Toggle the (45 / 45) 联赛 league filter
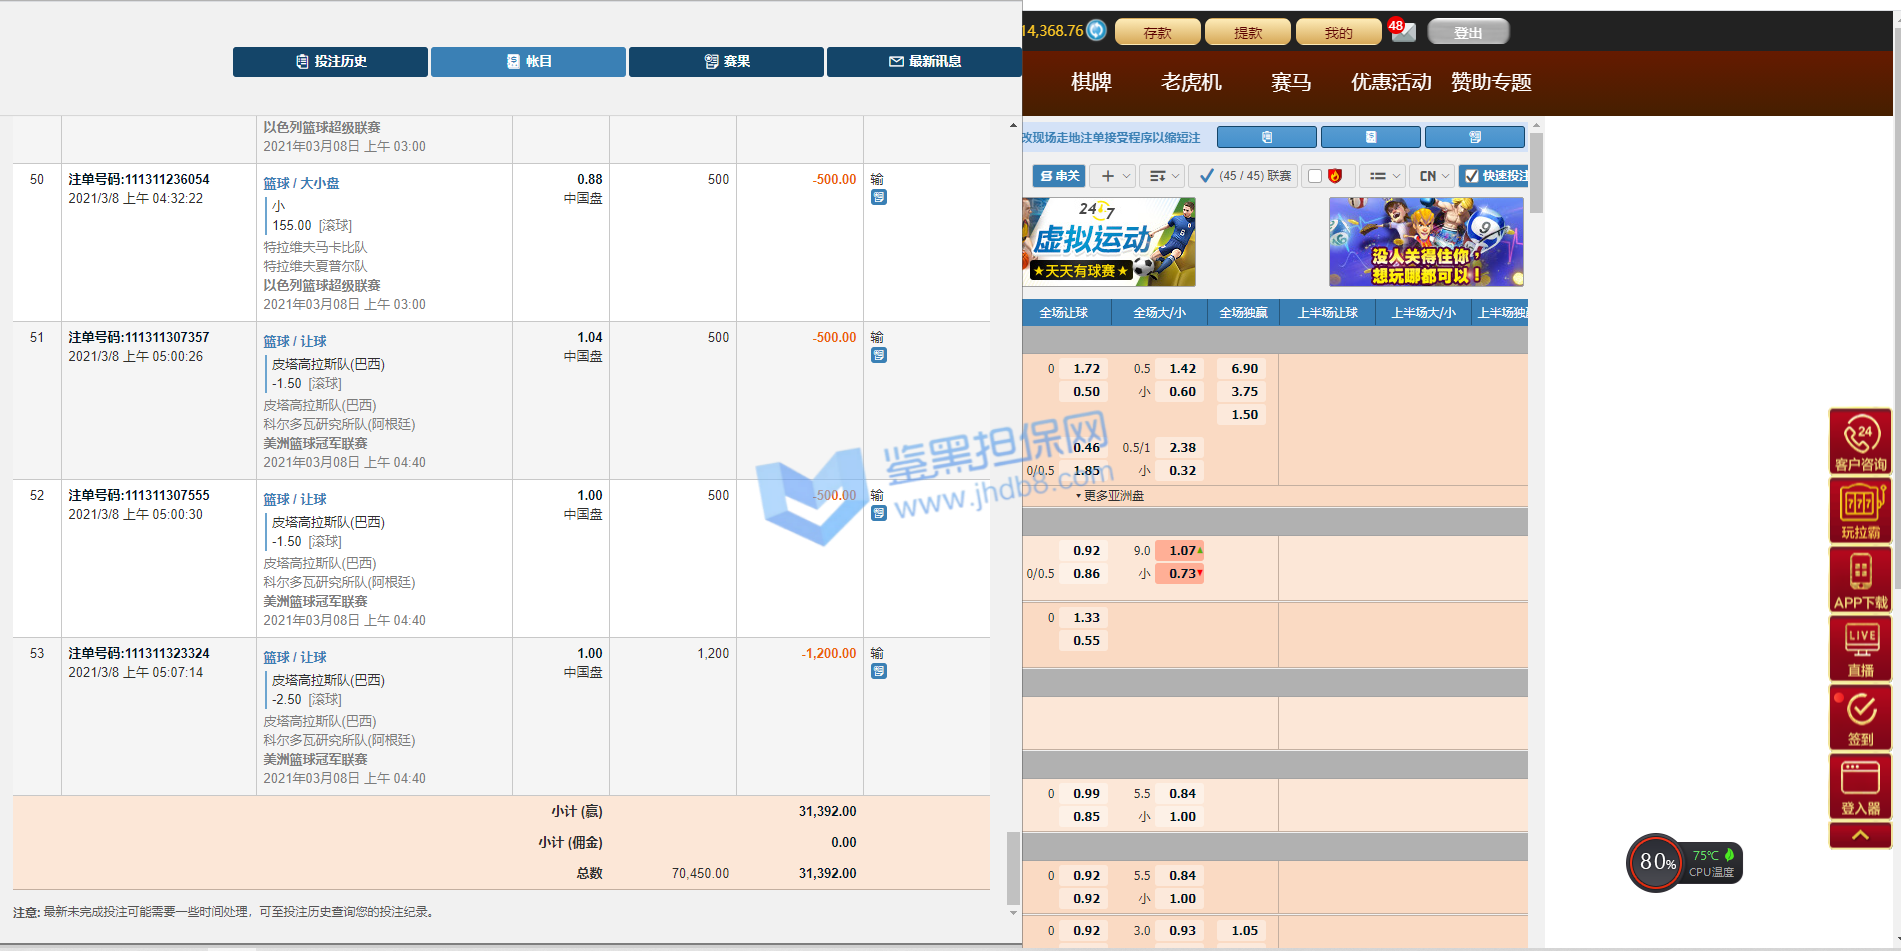 tap(1244, 176)
